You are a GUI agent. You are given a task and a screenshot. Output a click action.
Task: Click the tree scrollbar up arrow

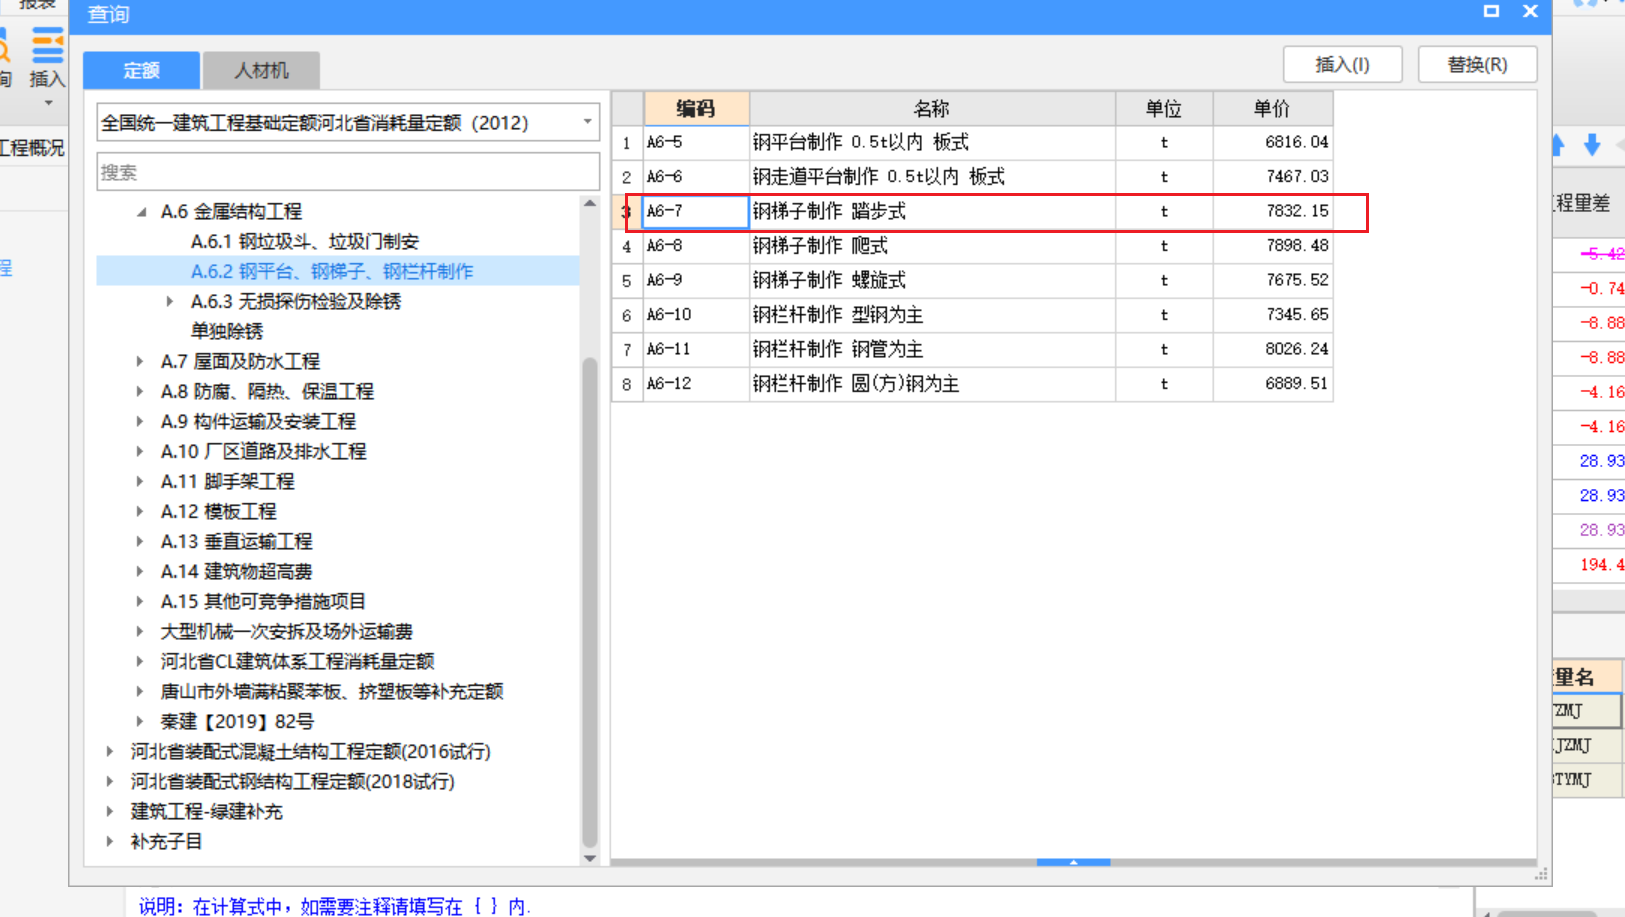[590, 203]
